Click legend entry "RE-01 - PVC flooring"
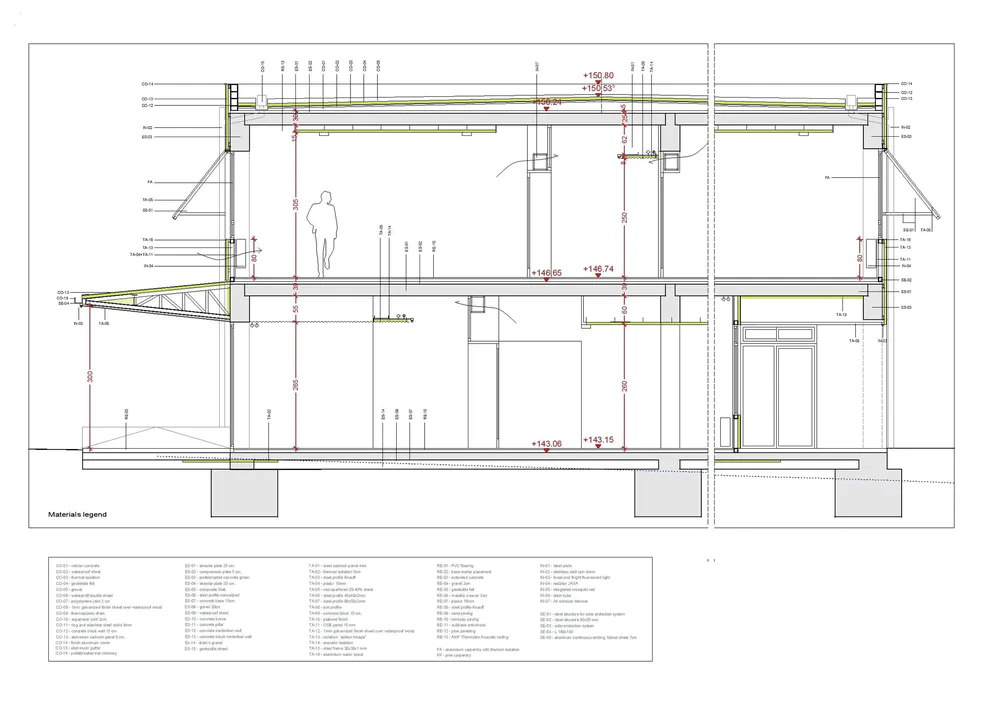The height and width of the screenshot is (707, 1000). coord(455,565)
